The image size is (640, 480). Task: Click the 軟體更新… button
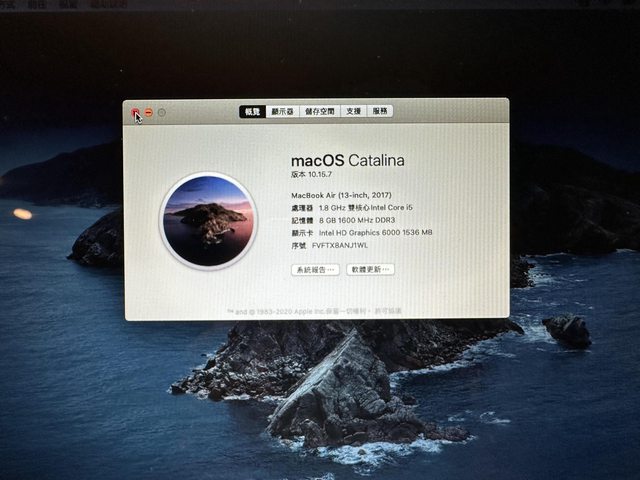(x=370, y=270)
